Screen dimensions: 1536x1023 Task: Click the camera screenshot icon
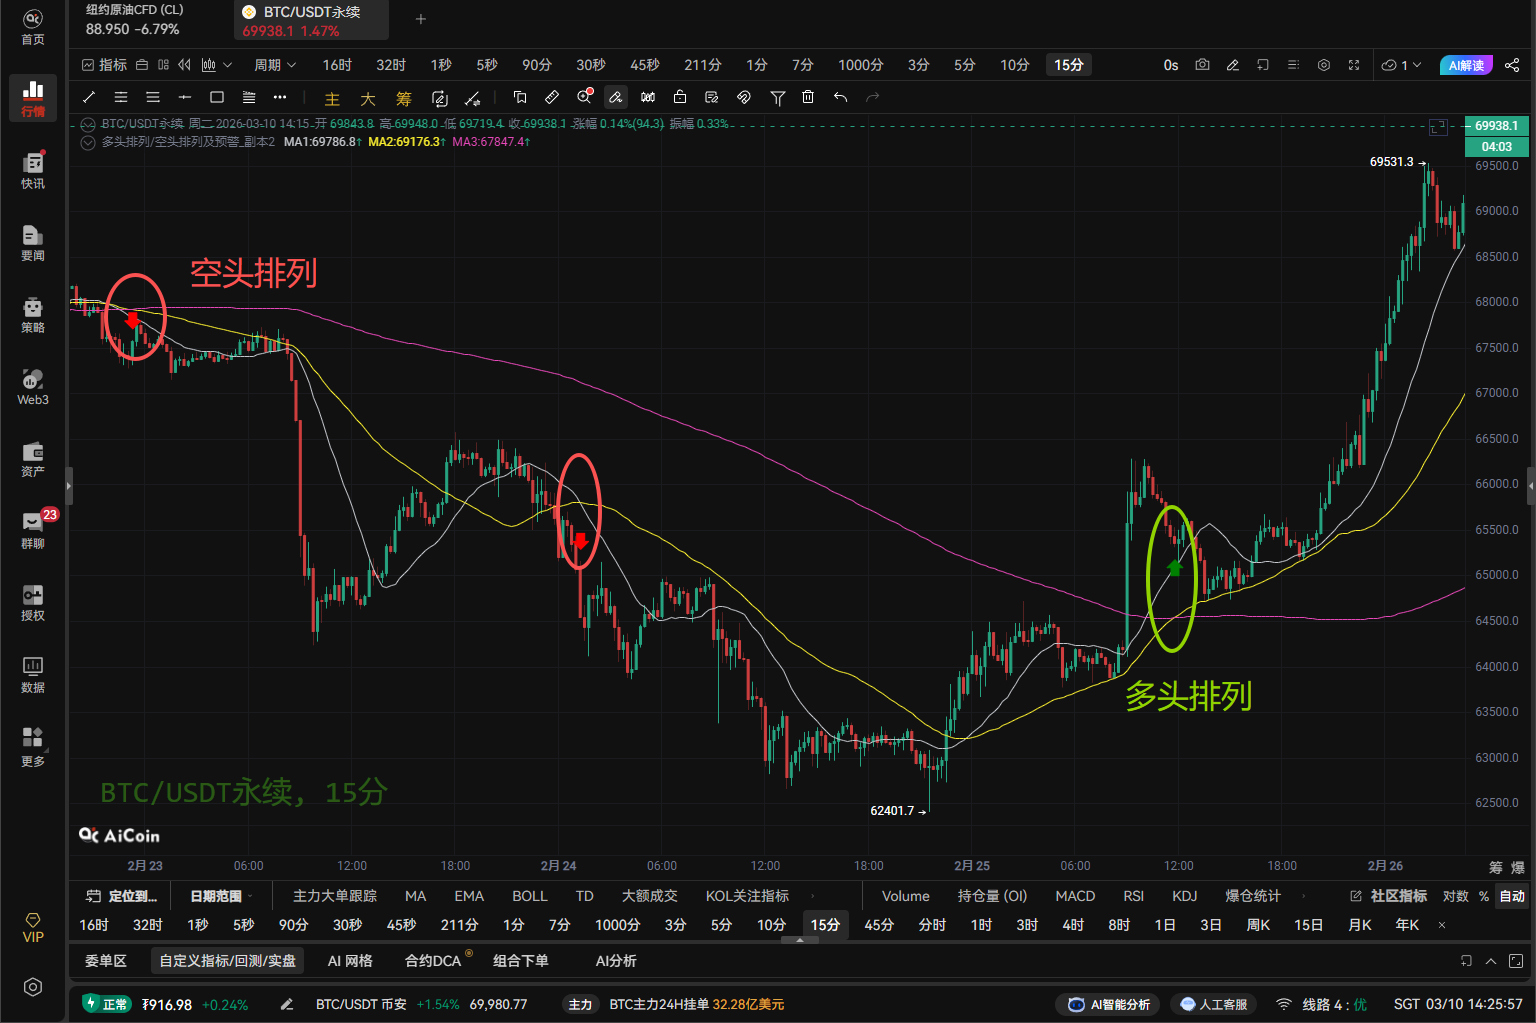click(1202, 65)
